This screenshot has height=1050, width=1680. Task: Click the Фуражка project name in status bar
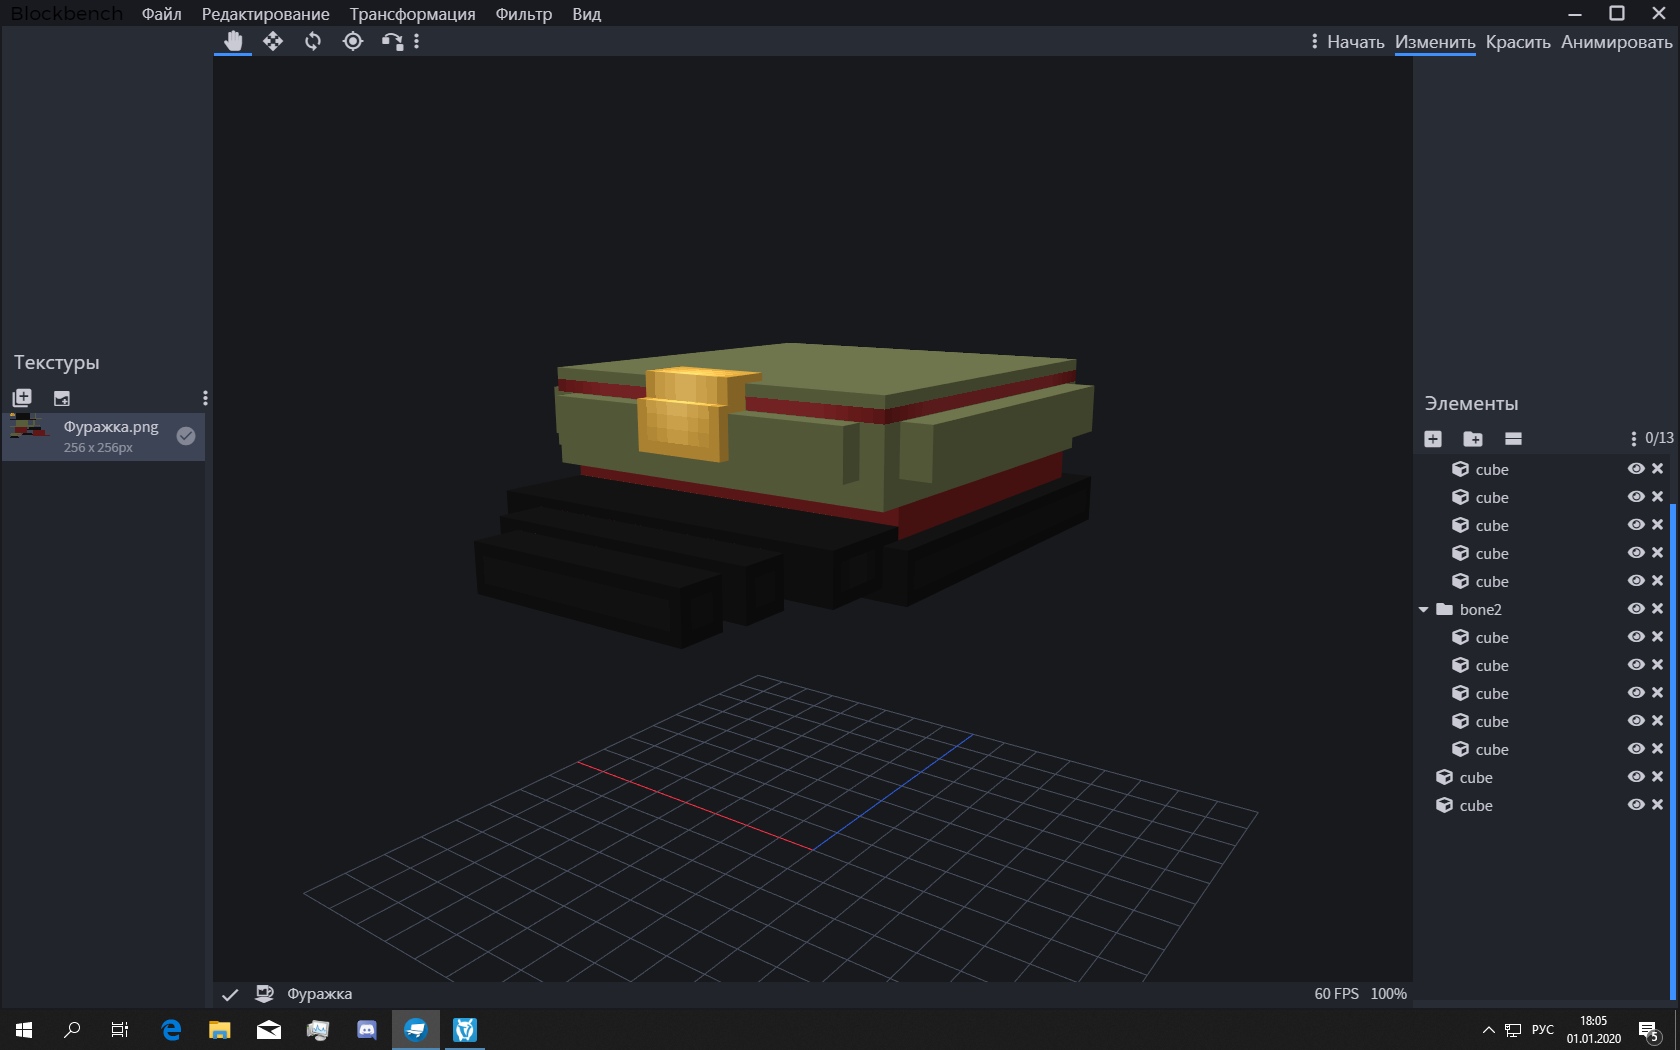coord(319,994)
